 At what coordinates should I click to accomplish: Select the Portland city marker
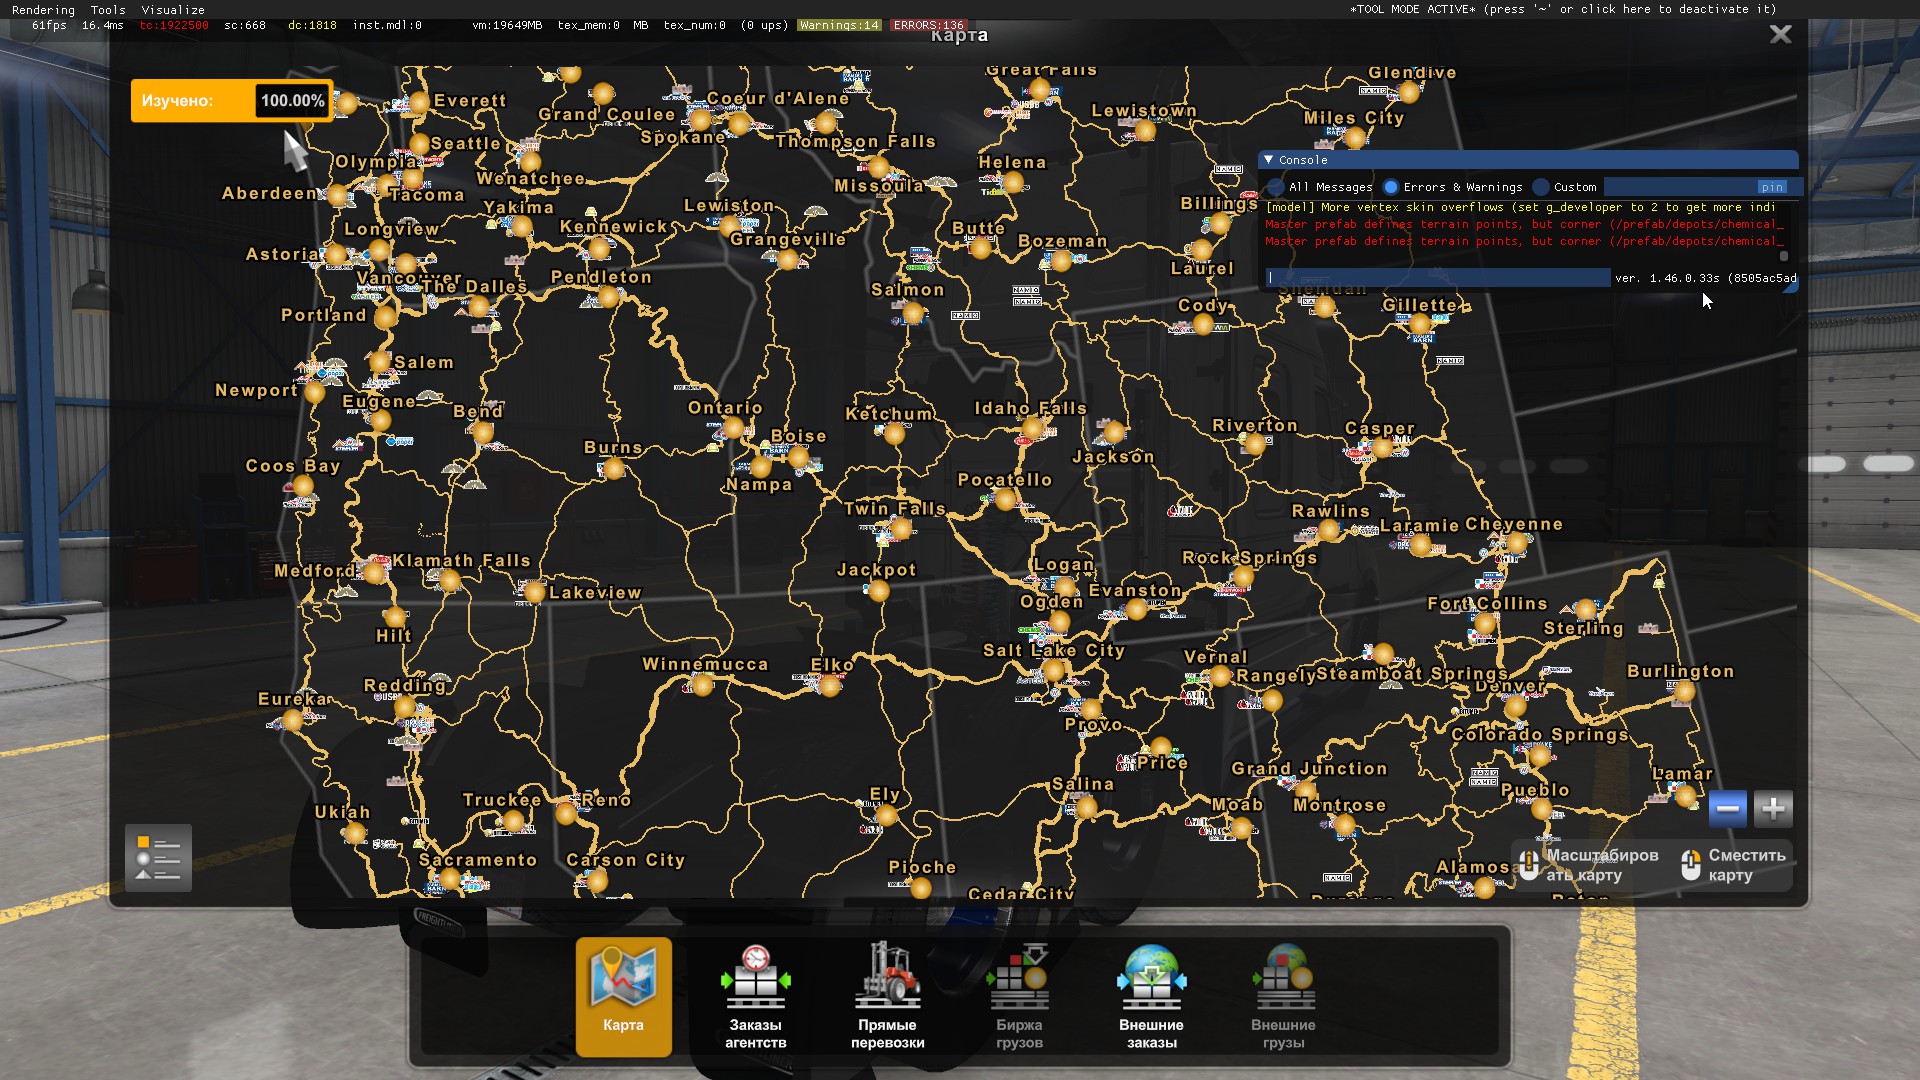[385, 318]
